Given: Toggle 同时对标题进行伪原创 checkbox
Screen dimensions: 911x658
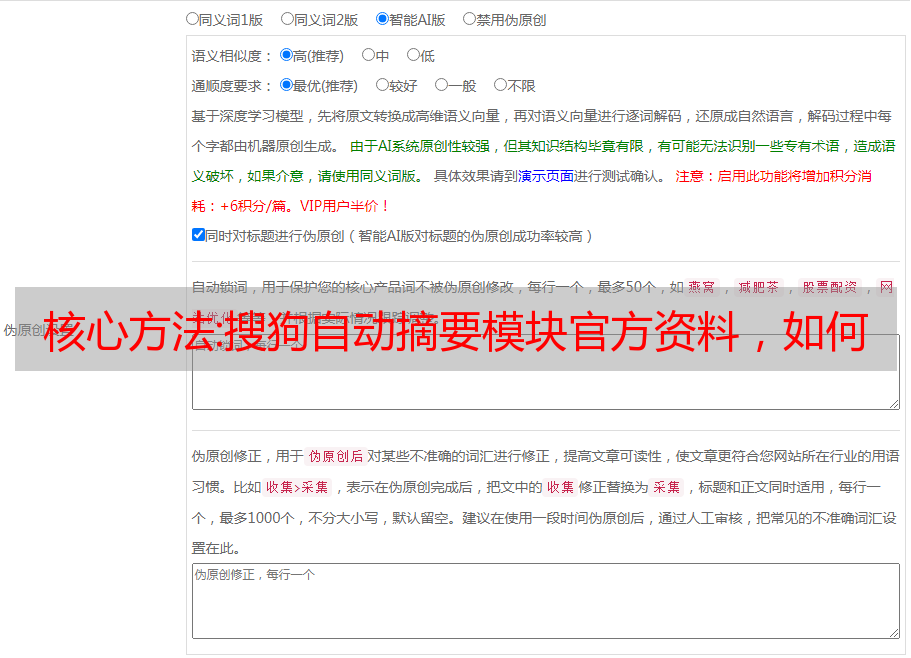Looking at the screenshot, I should pyautogui.click(x=198, y=235).
